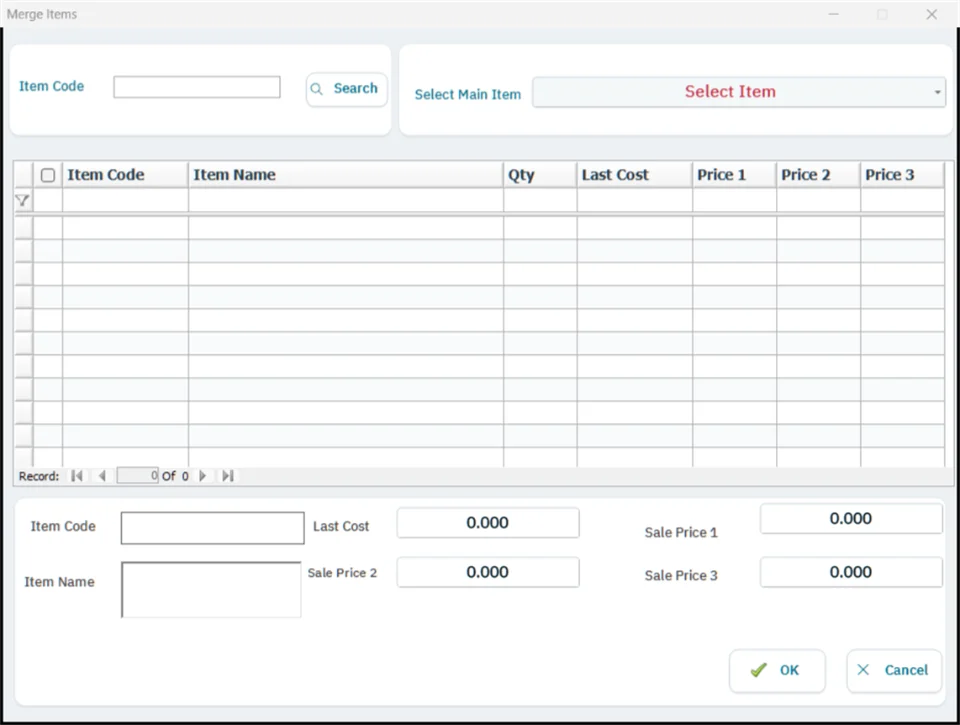Minimize the Merge Items window
This screenshot has width=960, height=725.
click(x=833, y=14)
